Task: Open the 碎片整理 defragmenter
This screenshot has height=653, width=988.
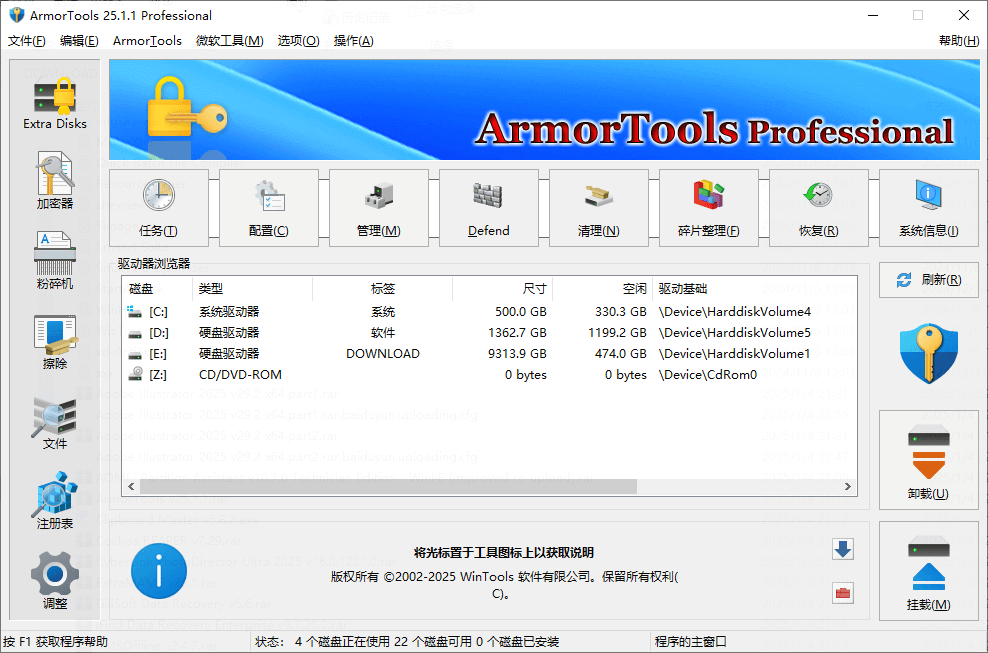Action: click(708, 207)
